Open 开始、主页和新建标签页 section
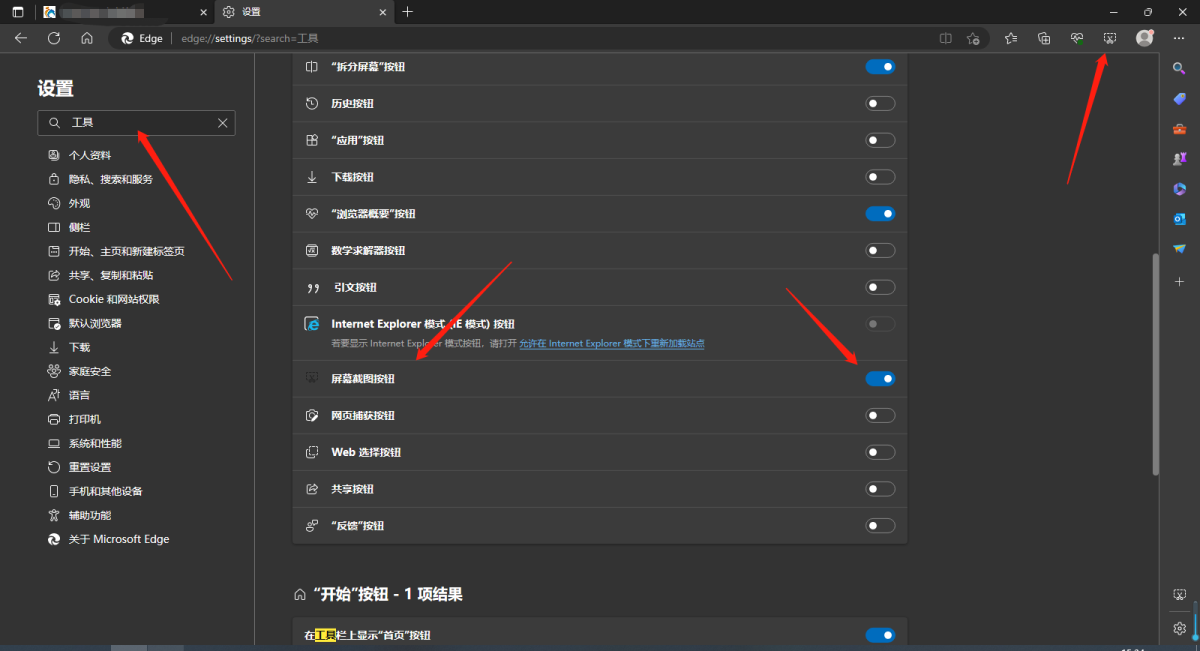 (116, 251)
